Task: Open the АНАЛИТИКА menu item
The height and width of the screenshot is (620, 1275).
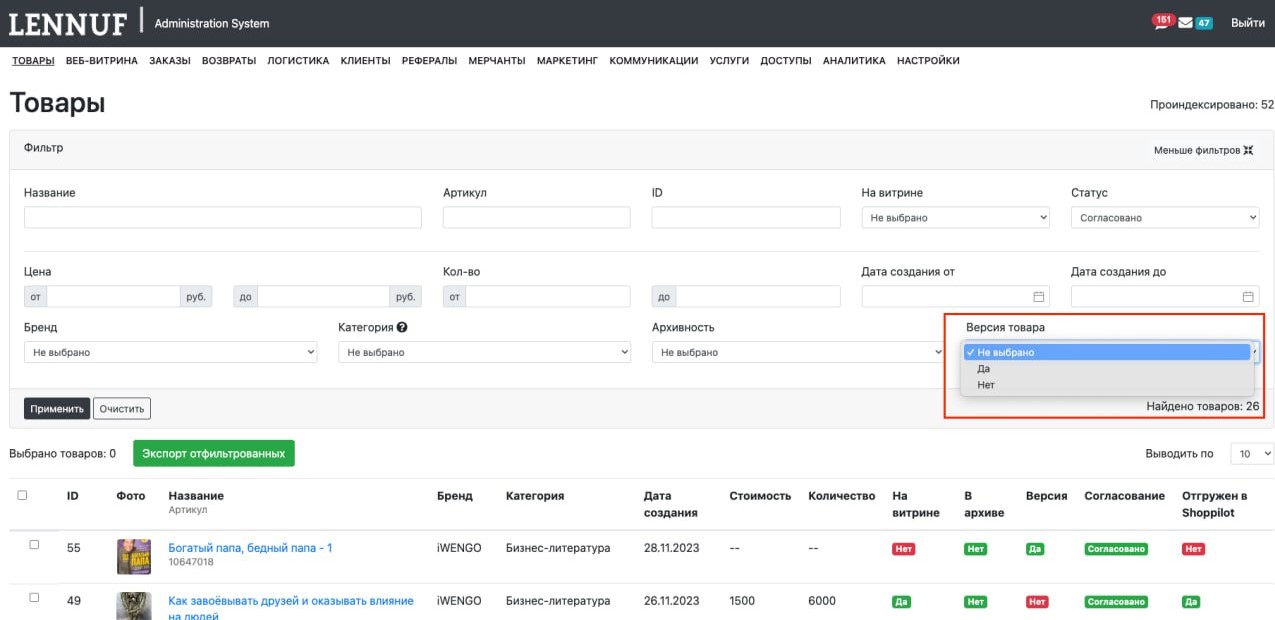Action: pyautogui.click(x=853, y=61)
